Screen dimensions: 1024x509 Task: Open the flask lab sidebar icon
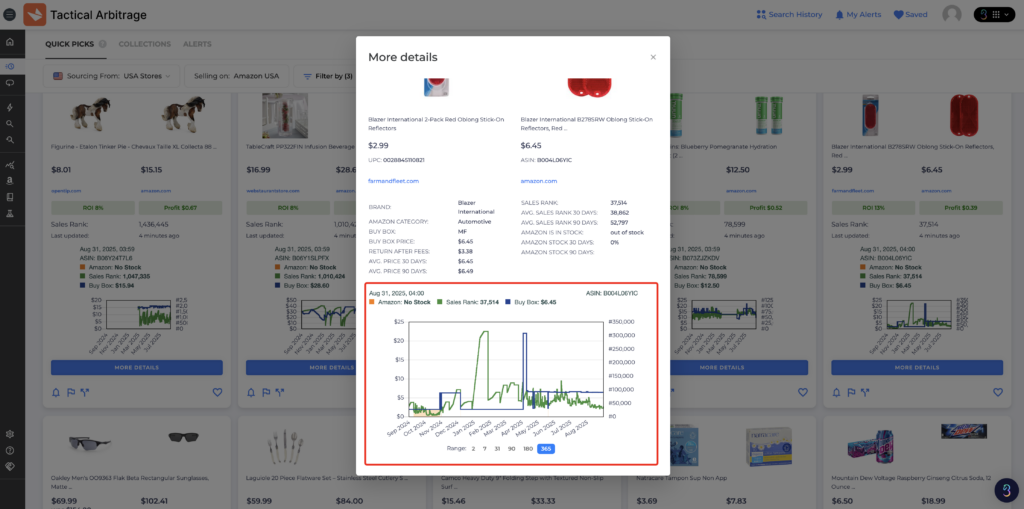click(10, 213)
